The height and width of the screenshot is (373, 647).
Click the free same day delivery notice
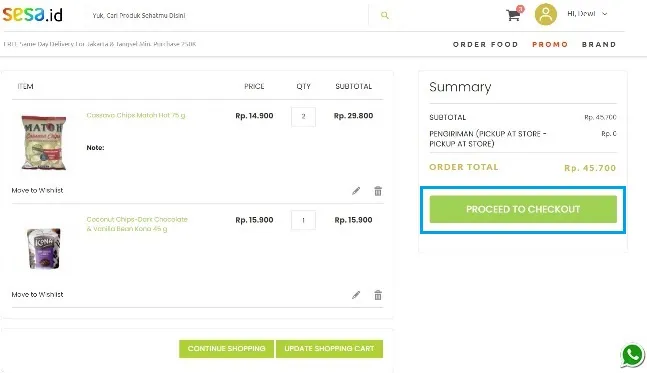click(99, 44)
